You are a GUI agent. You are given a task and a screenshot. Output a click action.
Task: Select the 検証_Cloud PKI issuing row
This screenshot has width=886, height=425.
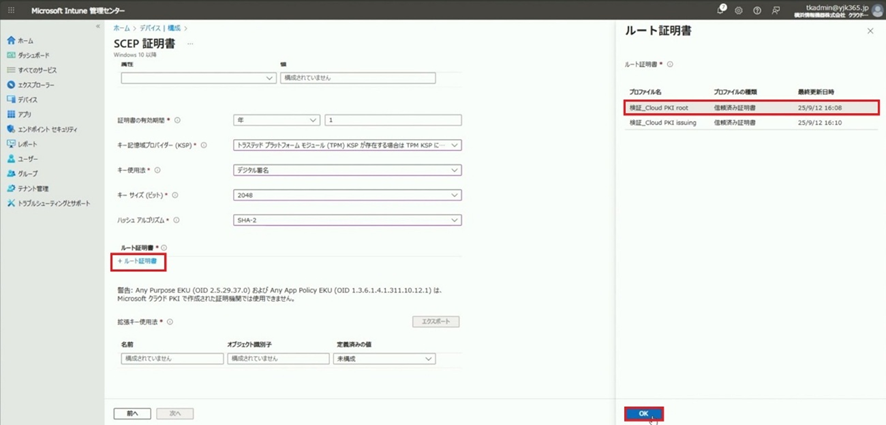tap(750, 122)
